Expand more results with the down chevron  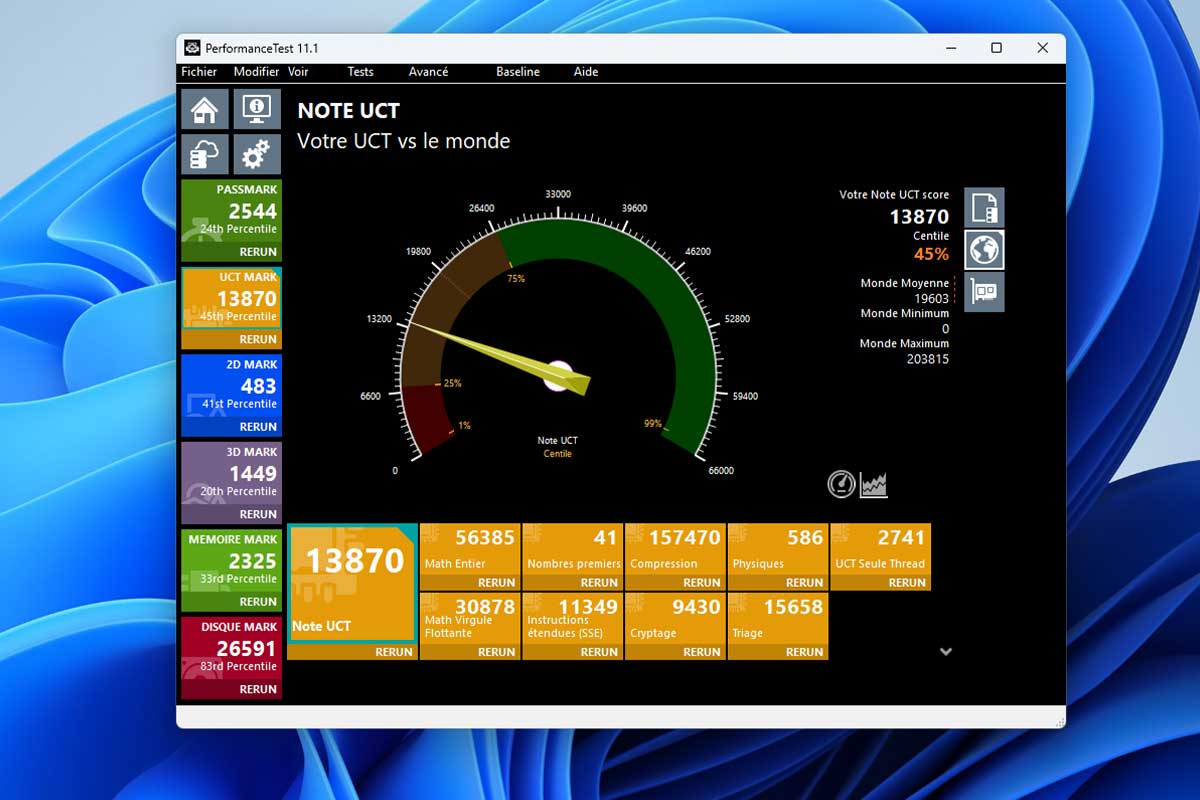pyautogui.click(x=946, y=652)
